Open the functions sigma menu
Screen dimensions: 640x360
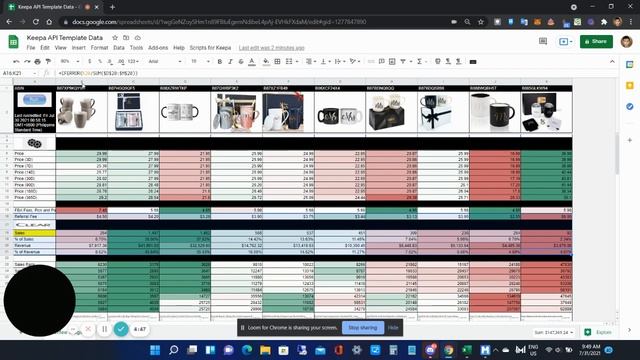coord(419,62)
